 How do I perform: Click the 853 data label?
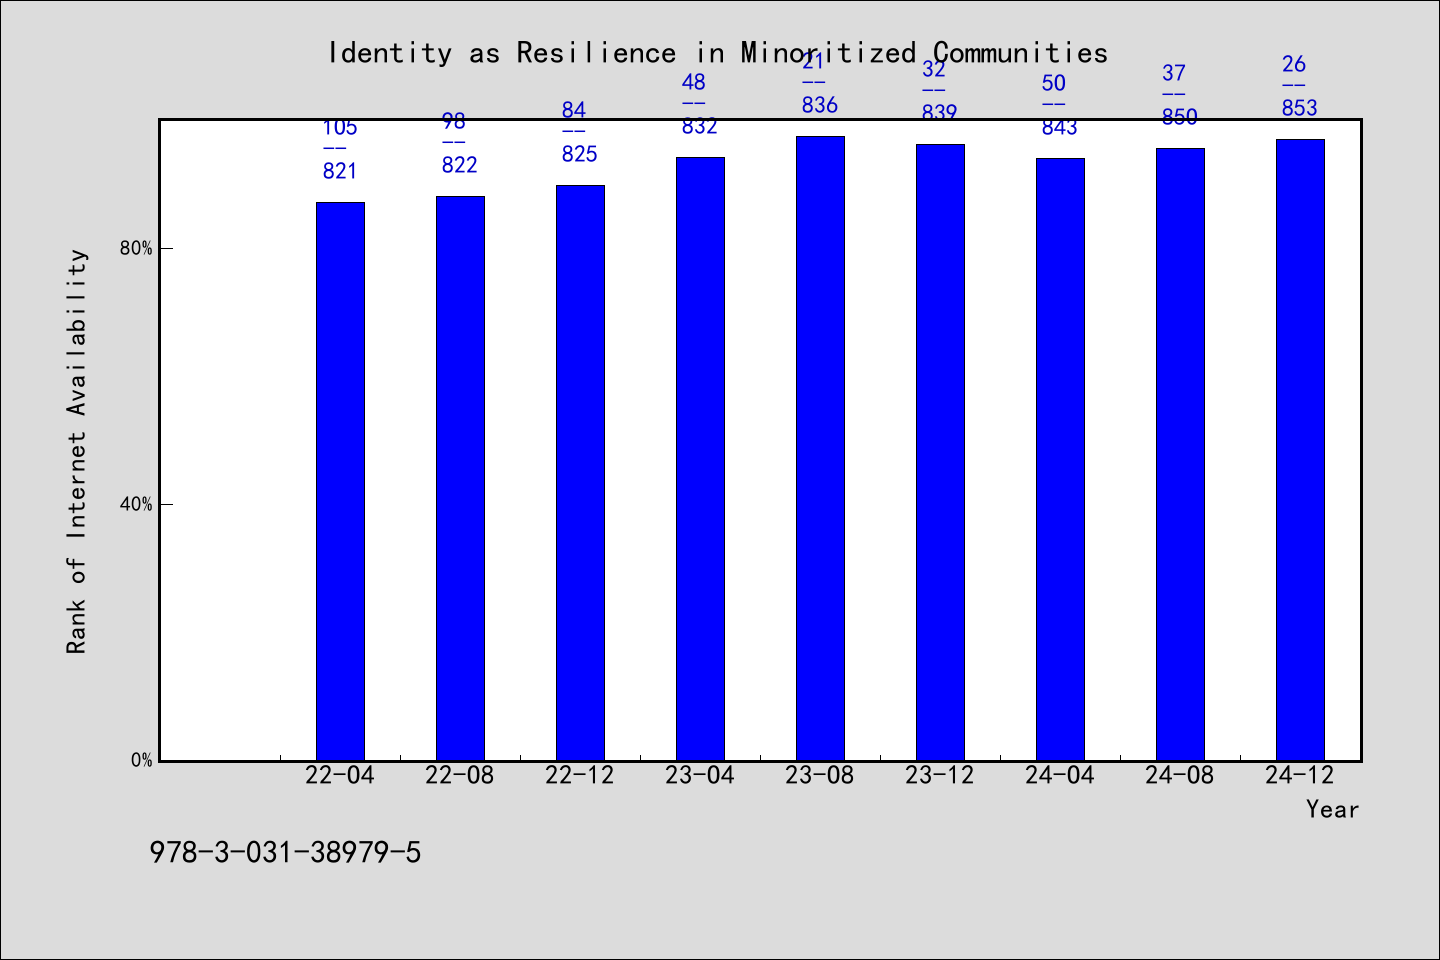point(1300,108)
